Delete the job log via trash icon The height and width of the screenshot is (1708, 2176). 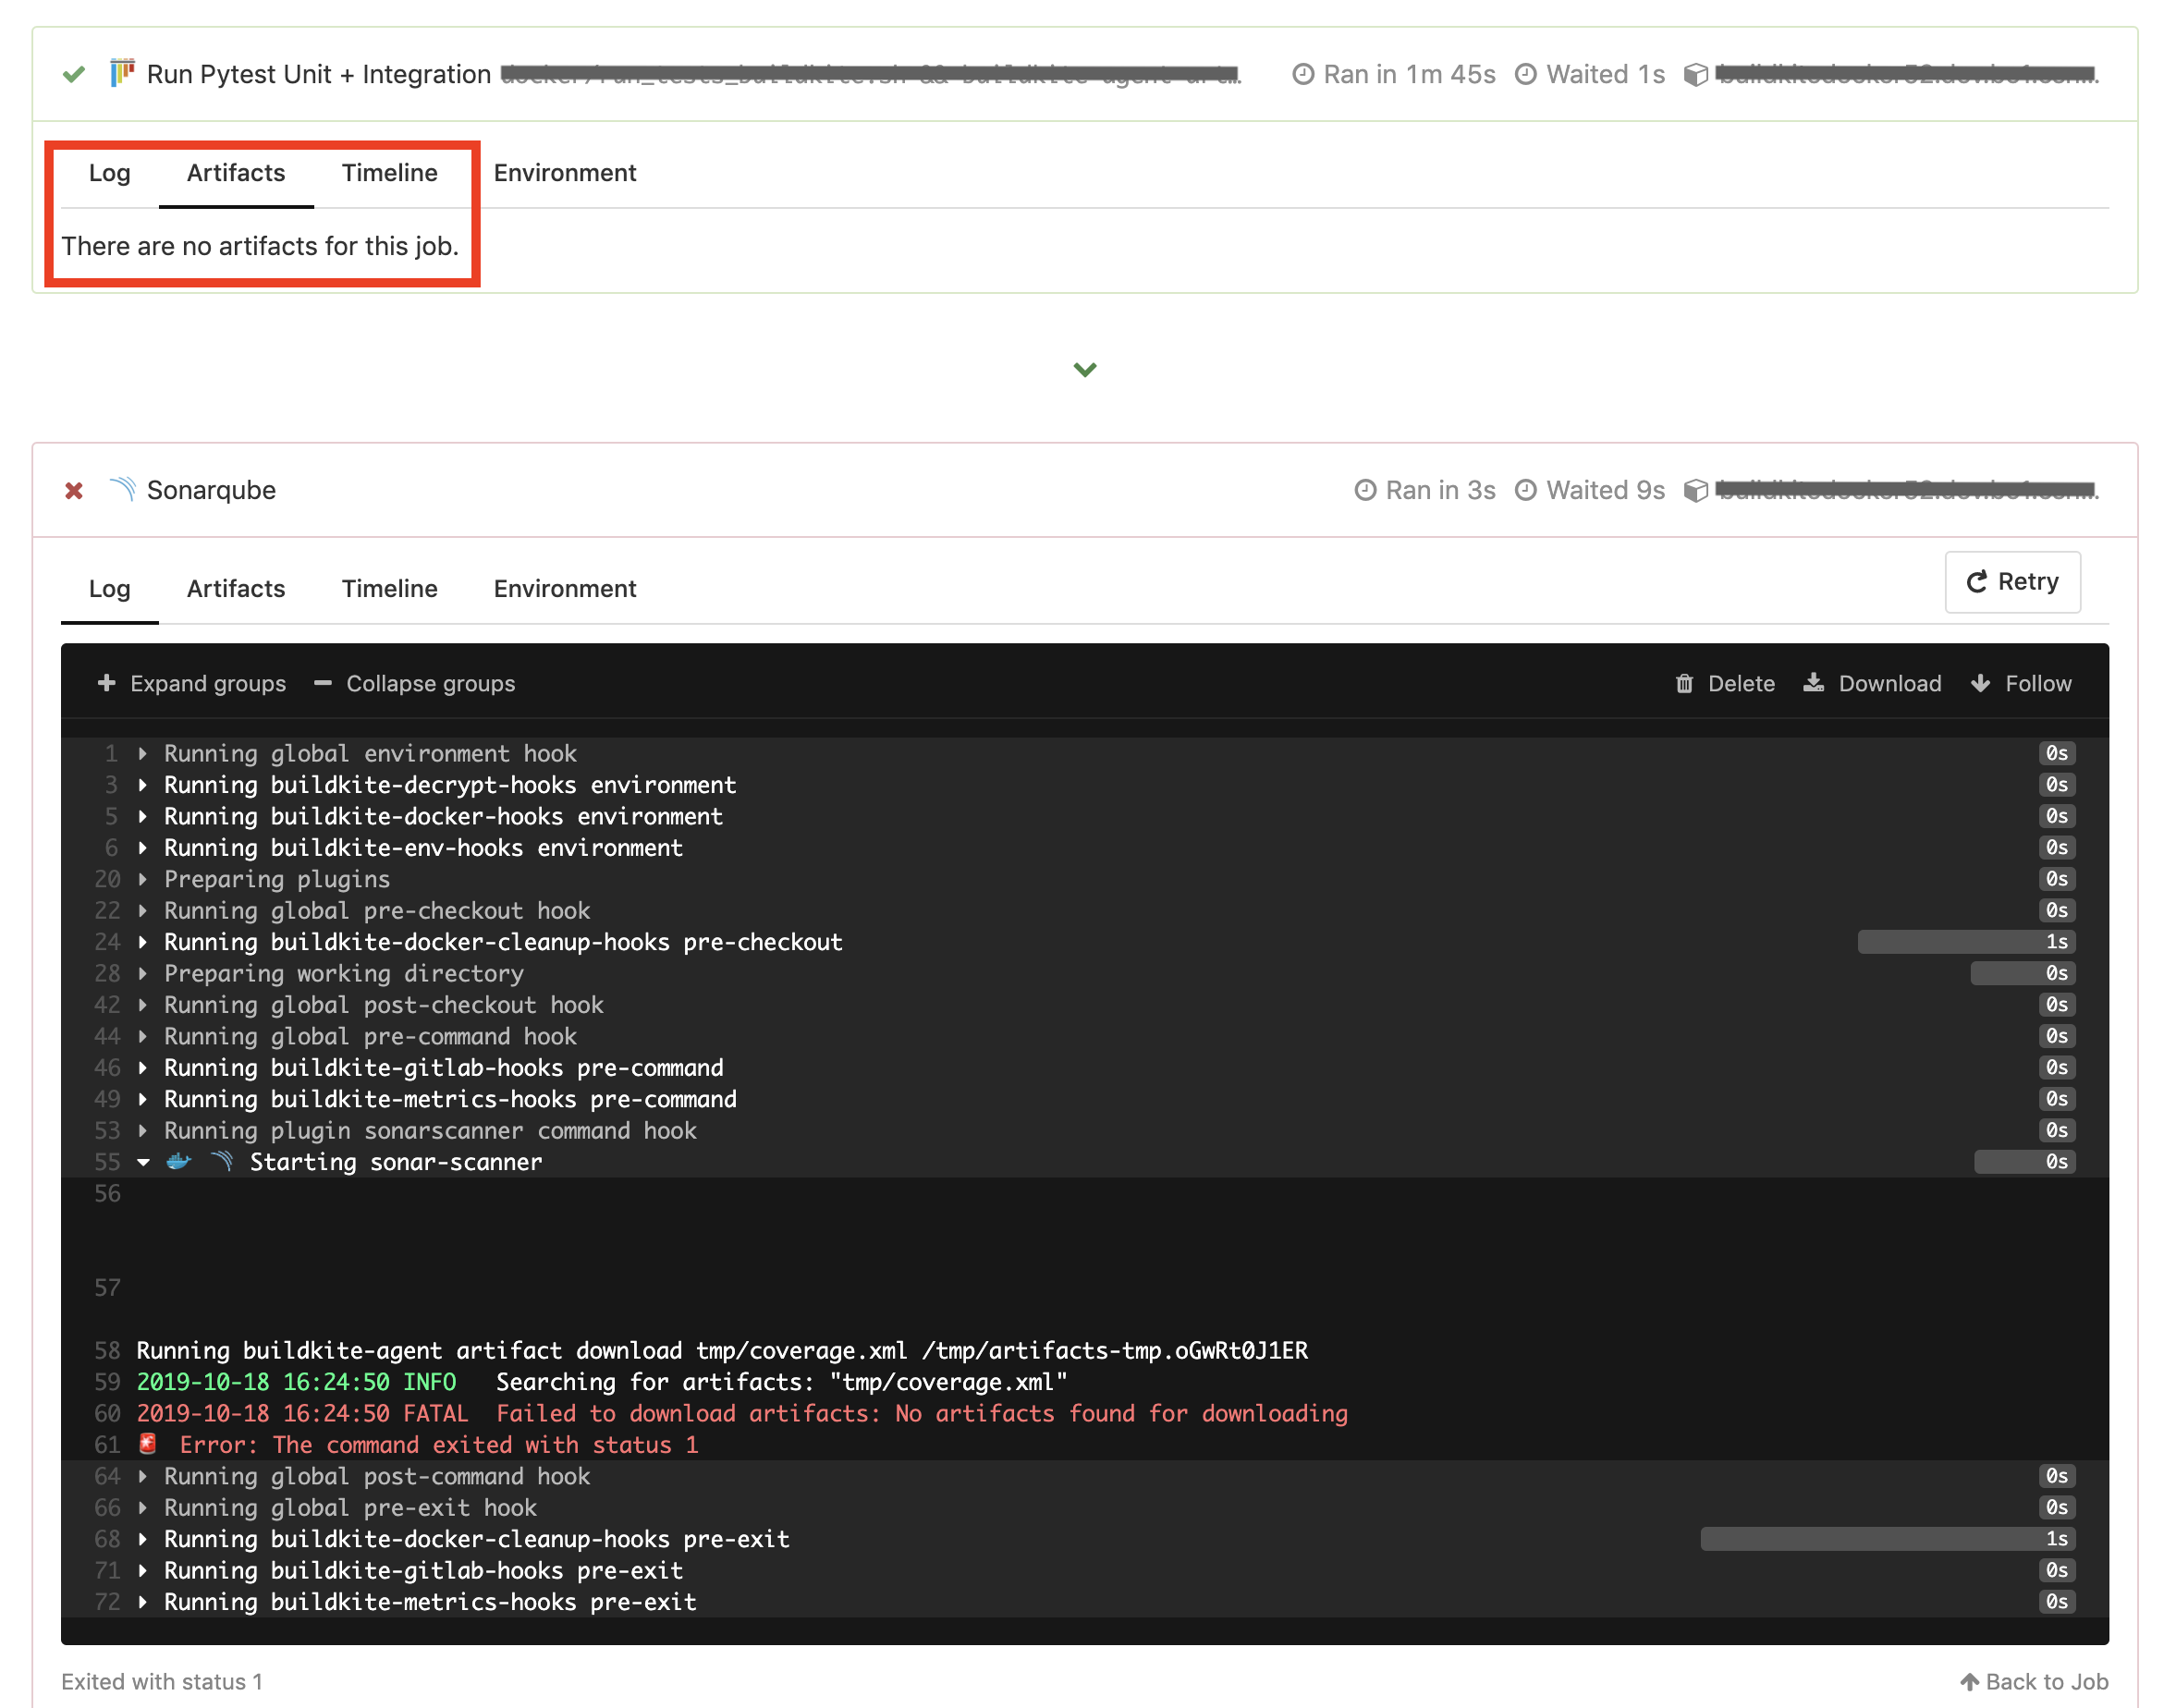[x=1685, y=684]
